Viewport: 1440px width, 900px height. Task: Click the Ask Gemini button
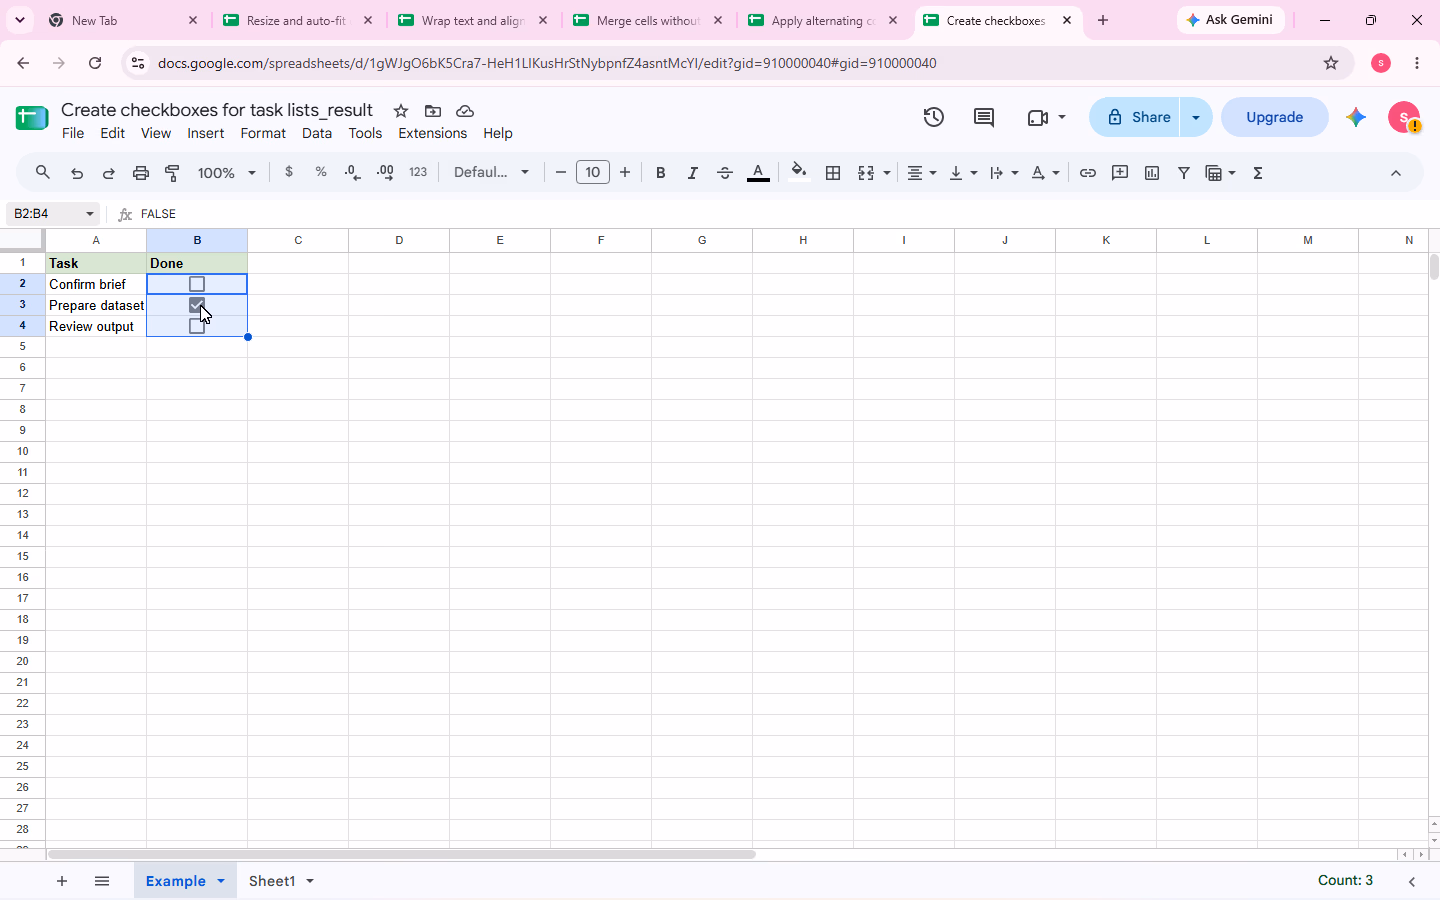point(1231,20)
